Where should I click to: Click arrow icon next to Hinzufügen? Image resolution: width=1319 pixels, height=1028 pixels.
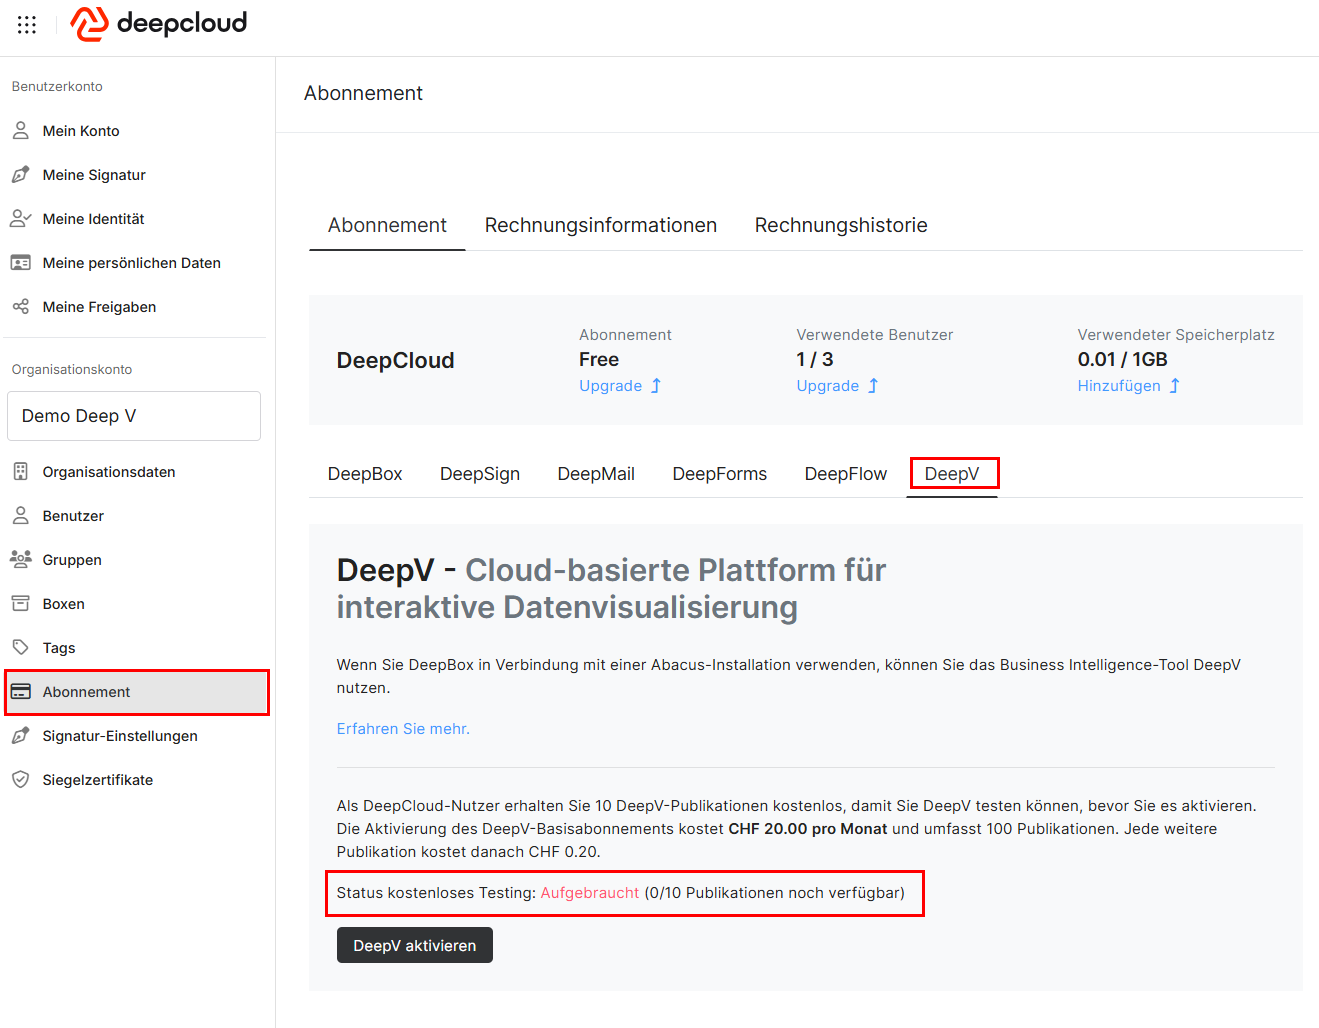(x=1175, y=386)
